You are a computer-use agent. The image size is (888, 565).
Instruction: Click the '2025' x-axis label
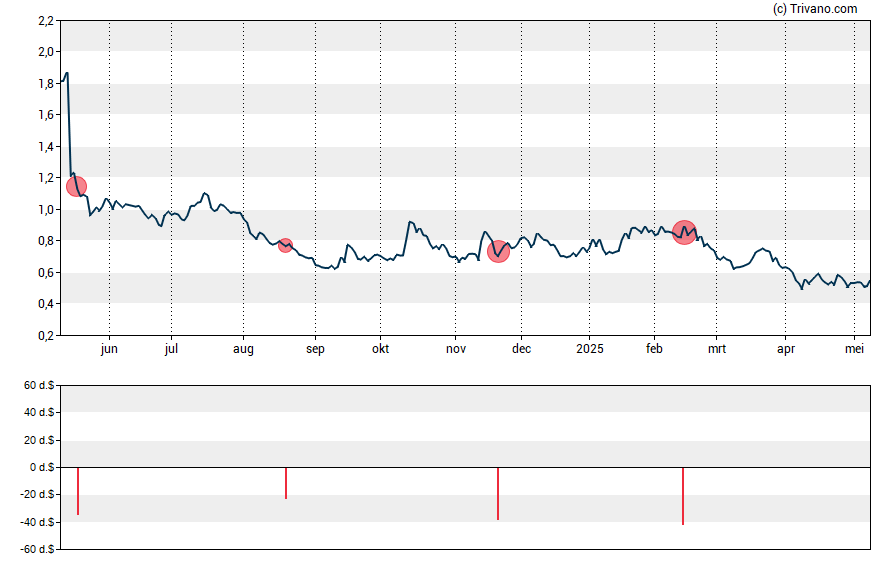coord(590,349)
